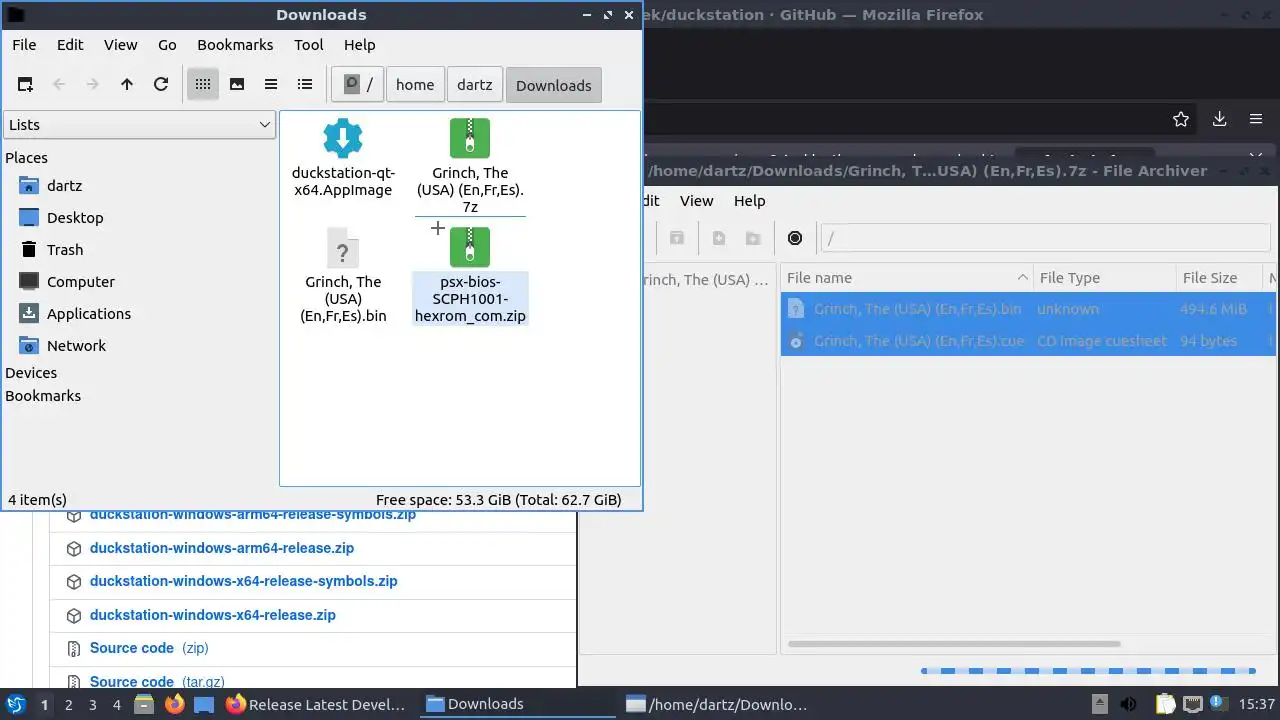1280x720 pixels.
Task: Click the Devices section header
Action: coord(31,373)
